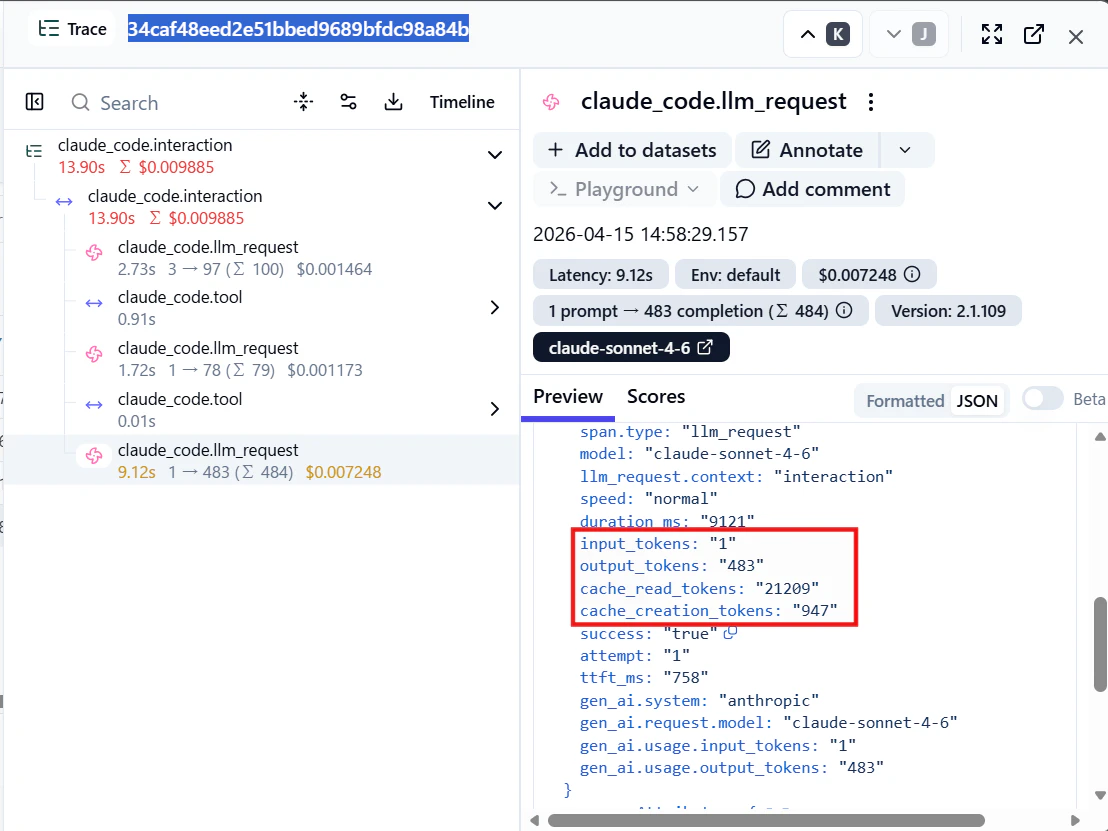The width and height of the screenshot is (1108, 831).
Task: Go to previous trace using K arrow
Action: (823, 34)
